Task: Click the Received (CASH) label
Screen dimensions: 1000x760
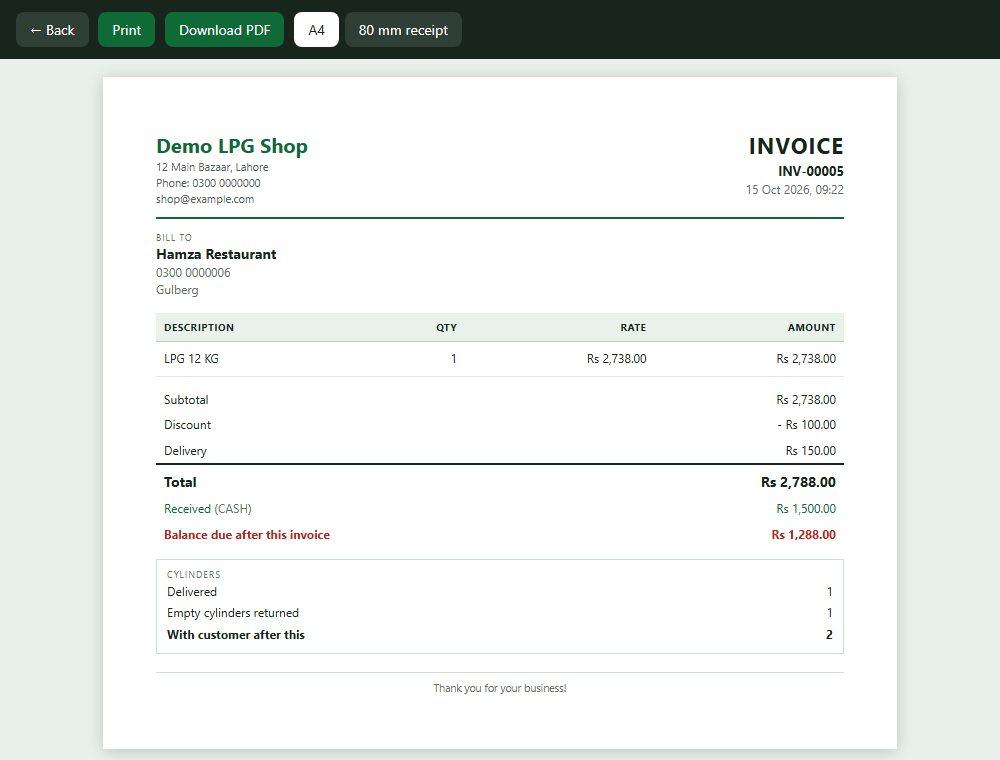Action: (208, 509)
